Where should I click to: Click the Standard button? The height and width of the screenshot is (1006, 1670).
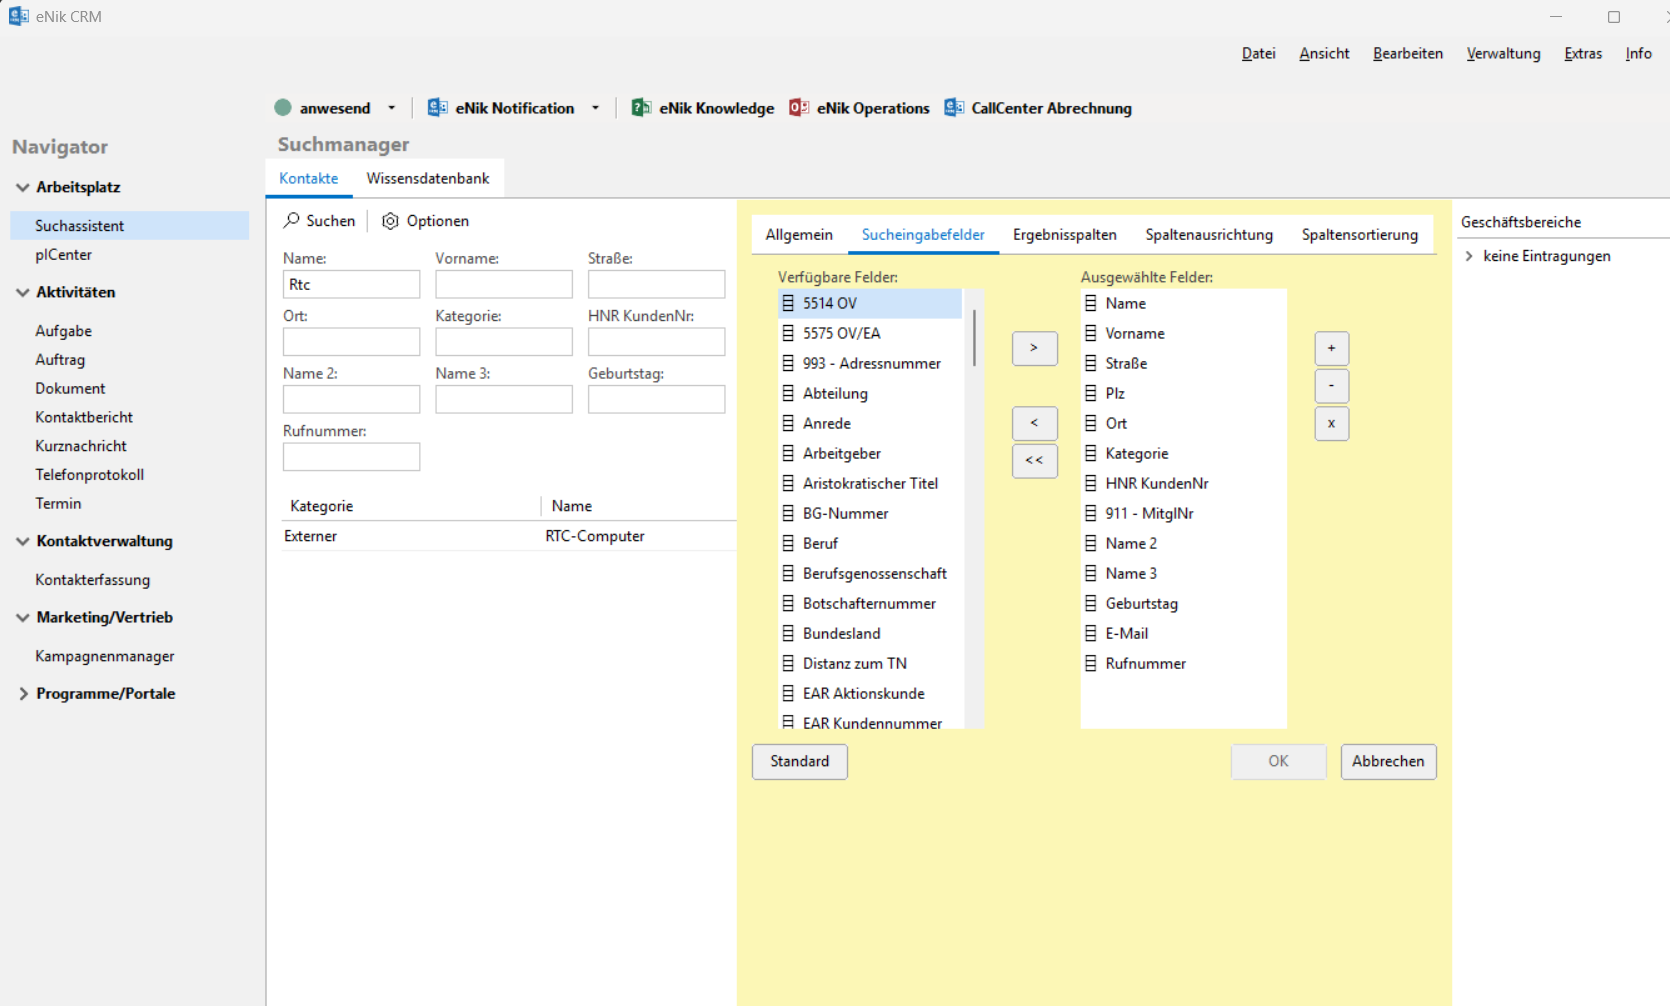pyautogui.click(x=799, y=761)
